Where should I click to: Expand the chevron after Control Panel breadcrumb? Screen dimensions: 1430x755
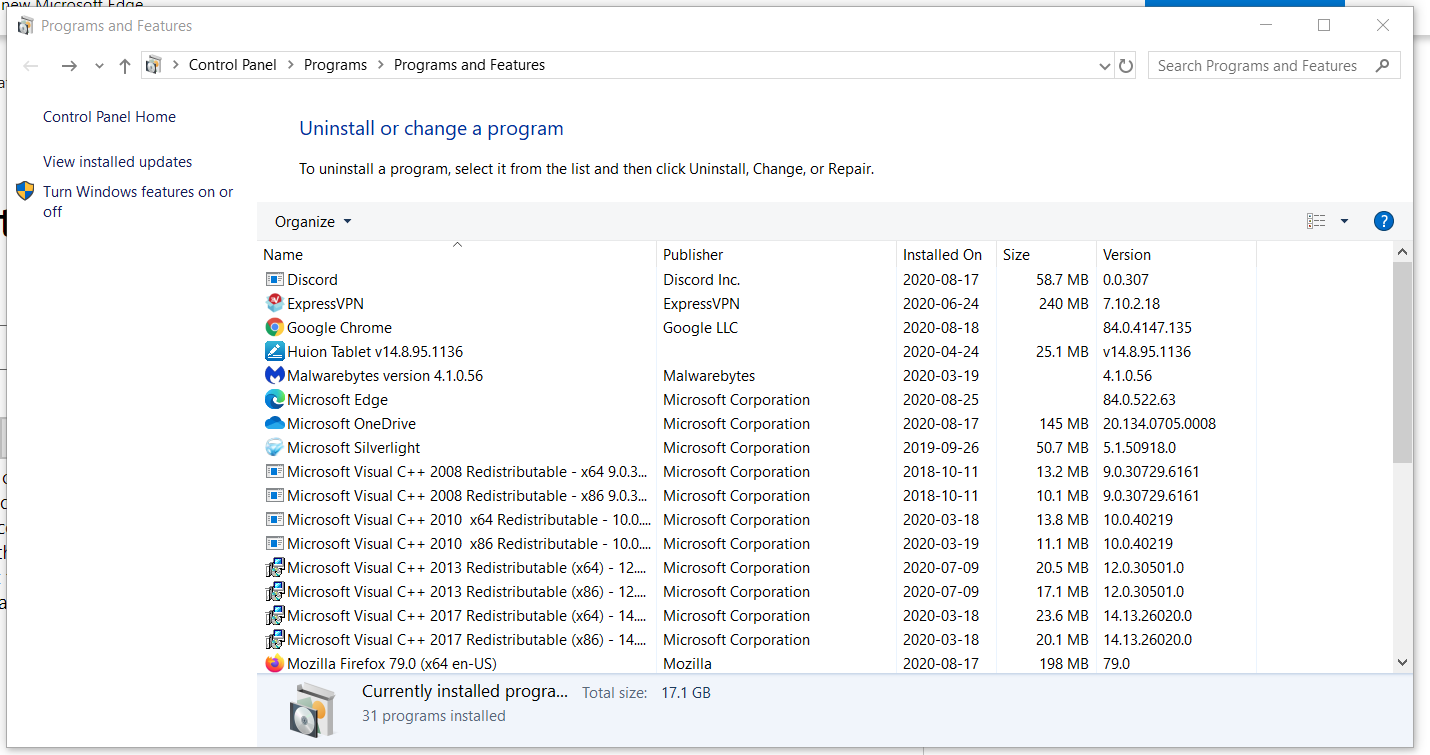tap(291, 65)
